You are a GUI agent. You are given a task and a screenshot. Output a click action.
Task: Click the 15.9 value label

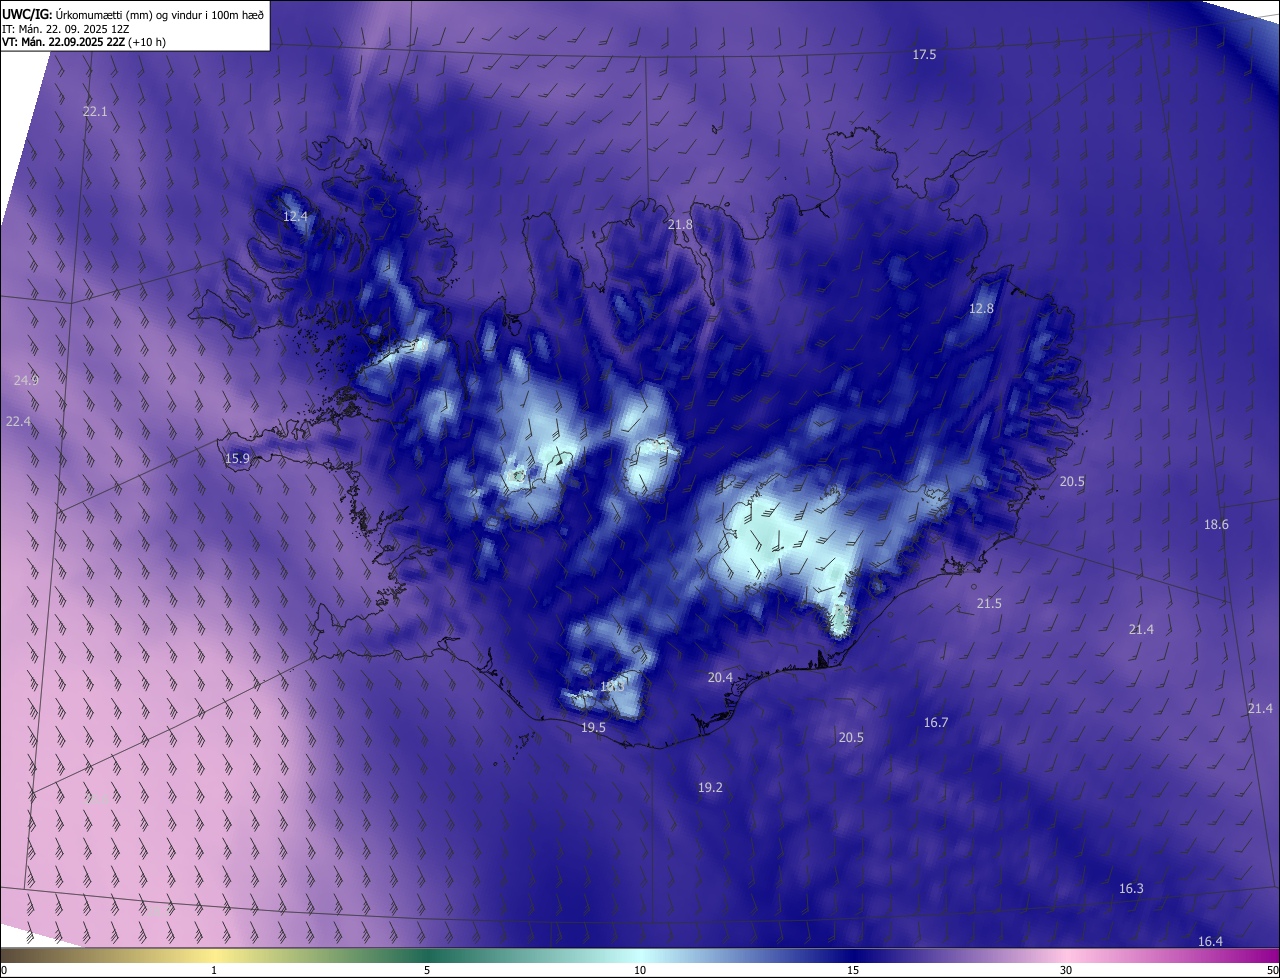[x=237, y=459]
